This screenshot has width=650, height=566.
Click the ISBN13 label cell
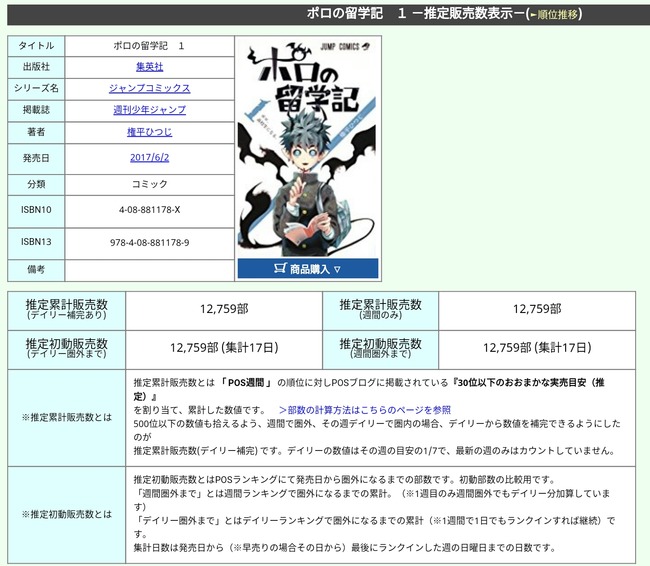point(36,242)
